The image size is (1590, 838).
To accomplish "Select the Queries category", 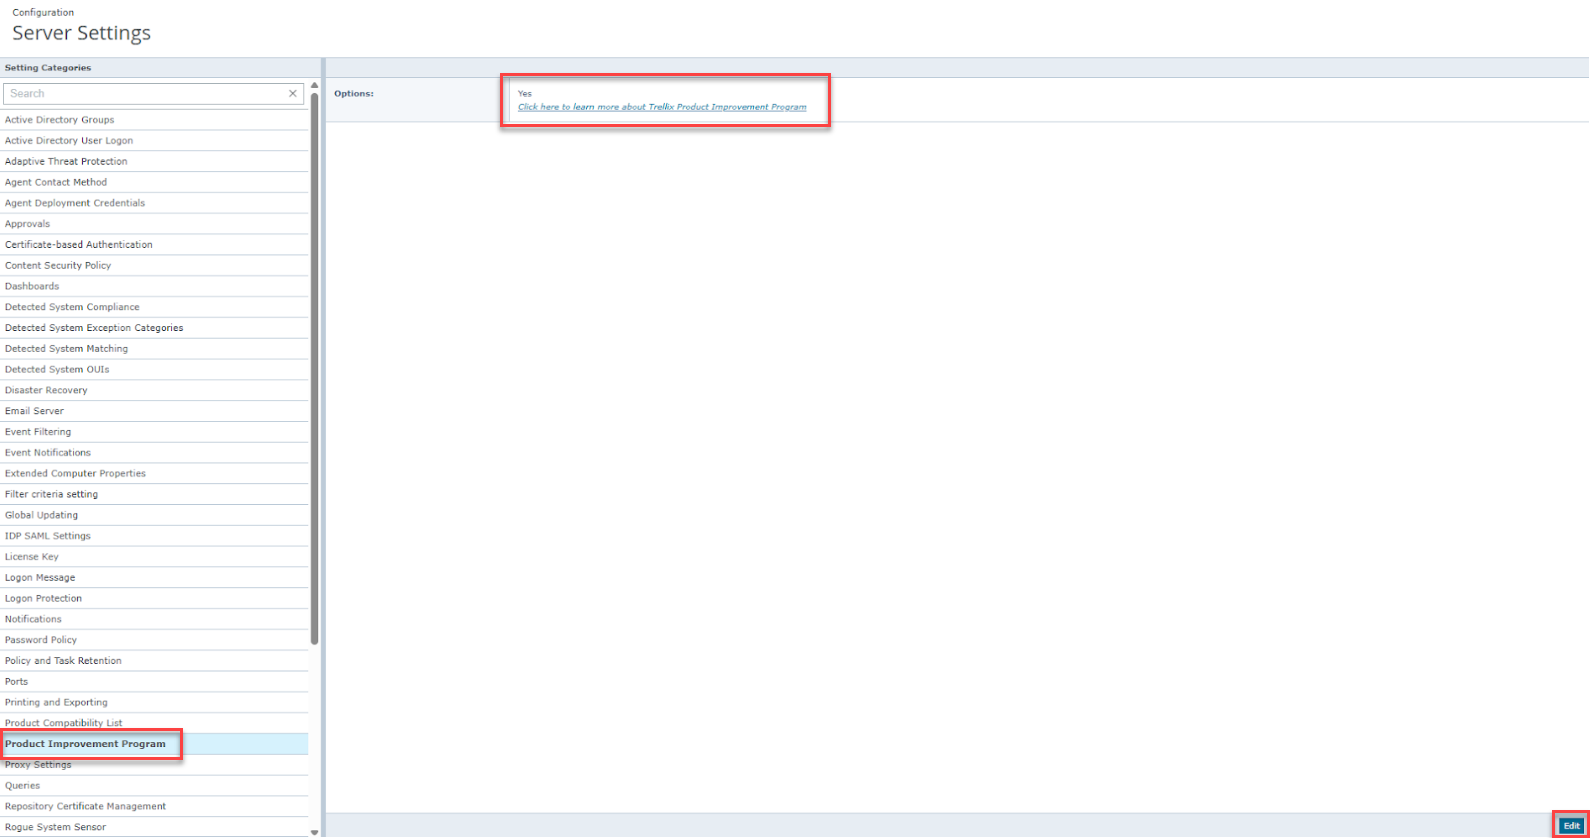I will tap(154, 786).
